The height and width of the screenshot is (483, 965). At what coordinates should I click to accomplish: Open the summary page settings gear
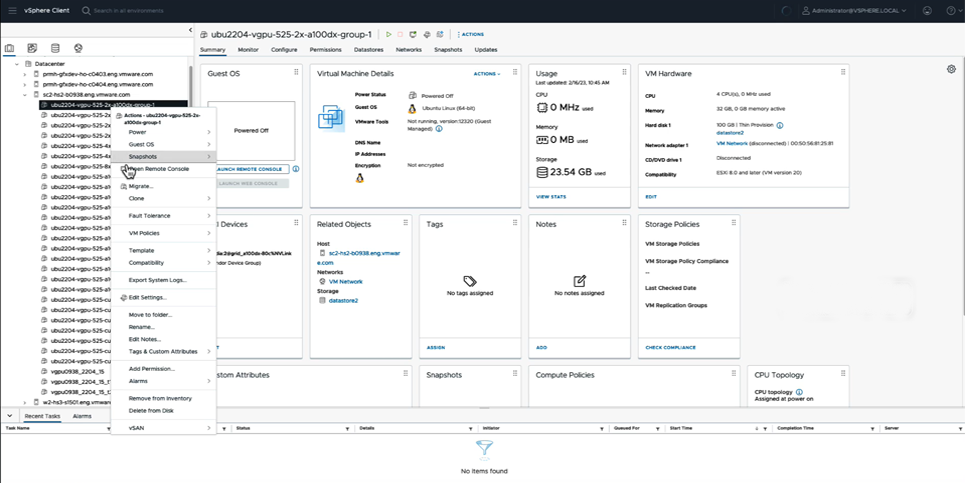[951, 69]
